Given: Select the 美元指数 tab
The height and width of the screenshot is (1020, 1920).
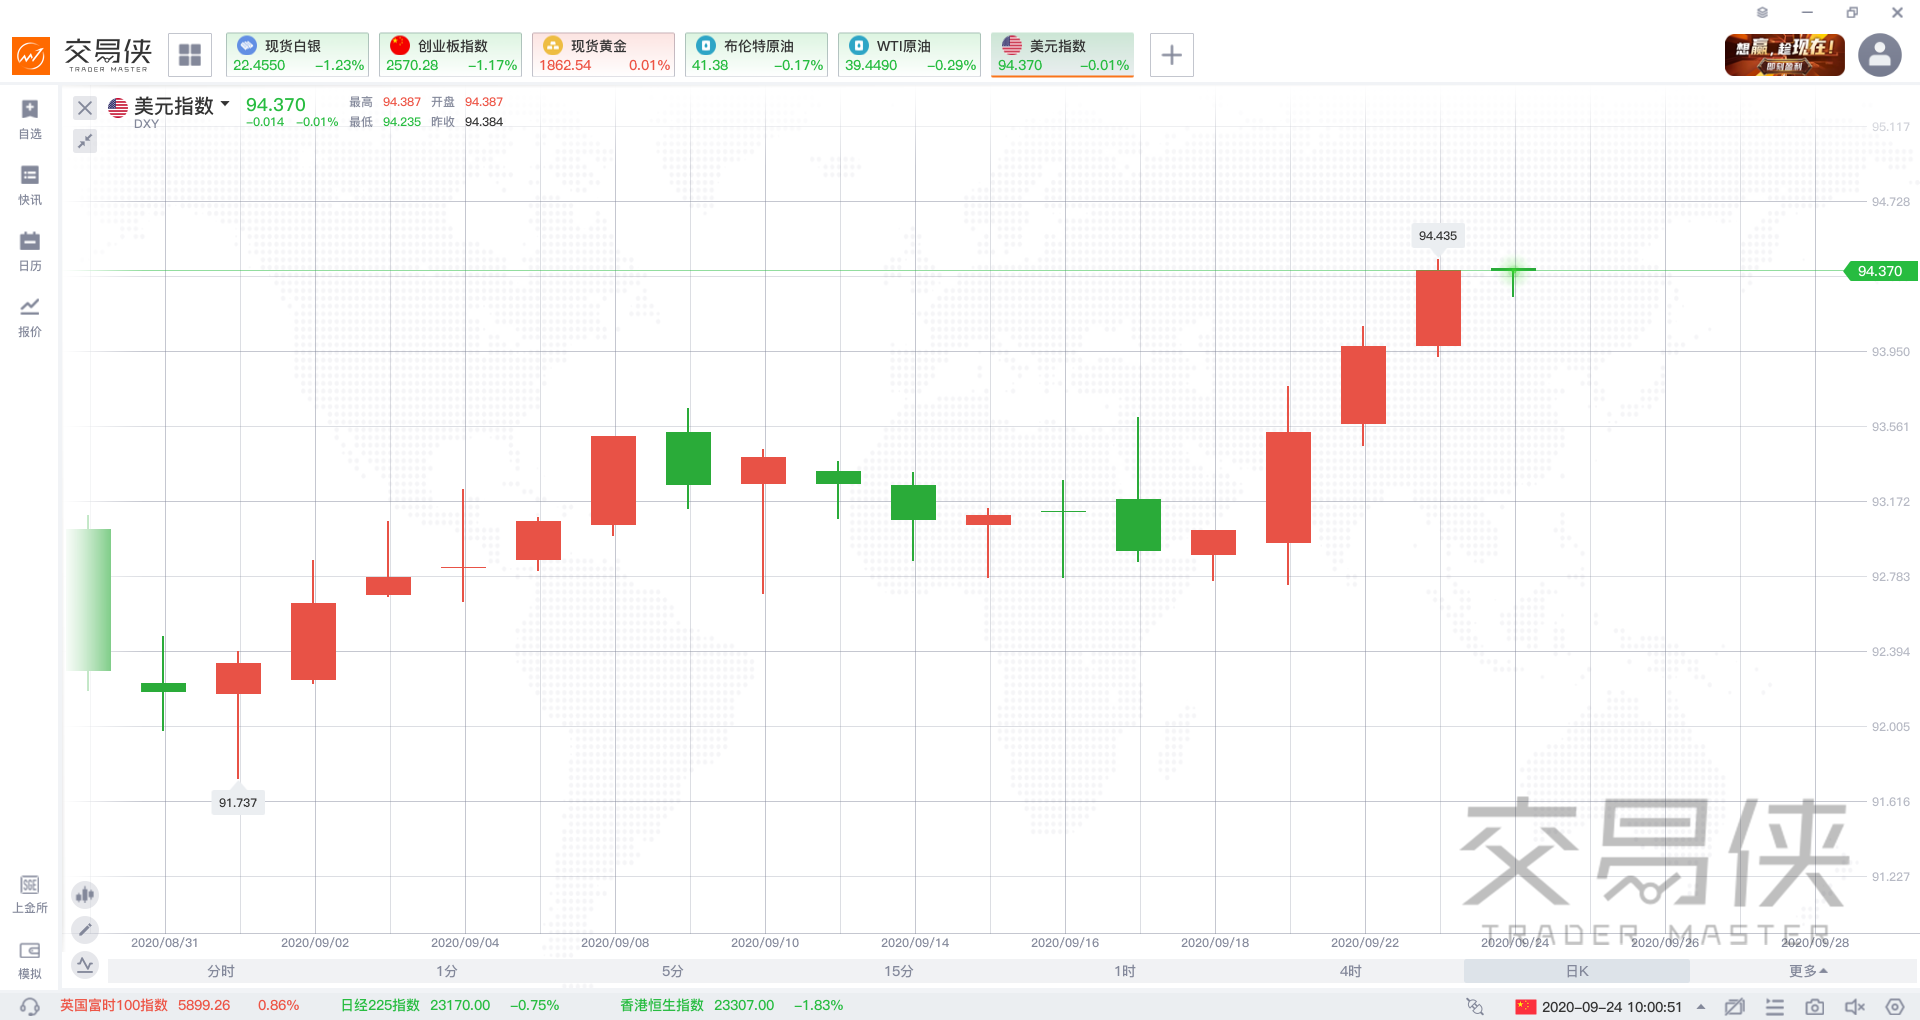Looking at the screenshot, I should 1062,55.
